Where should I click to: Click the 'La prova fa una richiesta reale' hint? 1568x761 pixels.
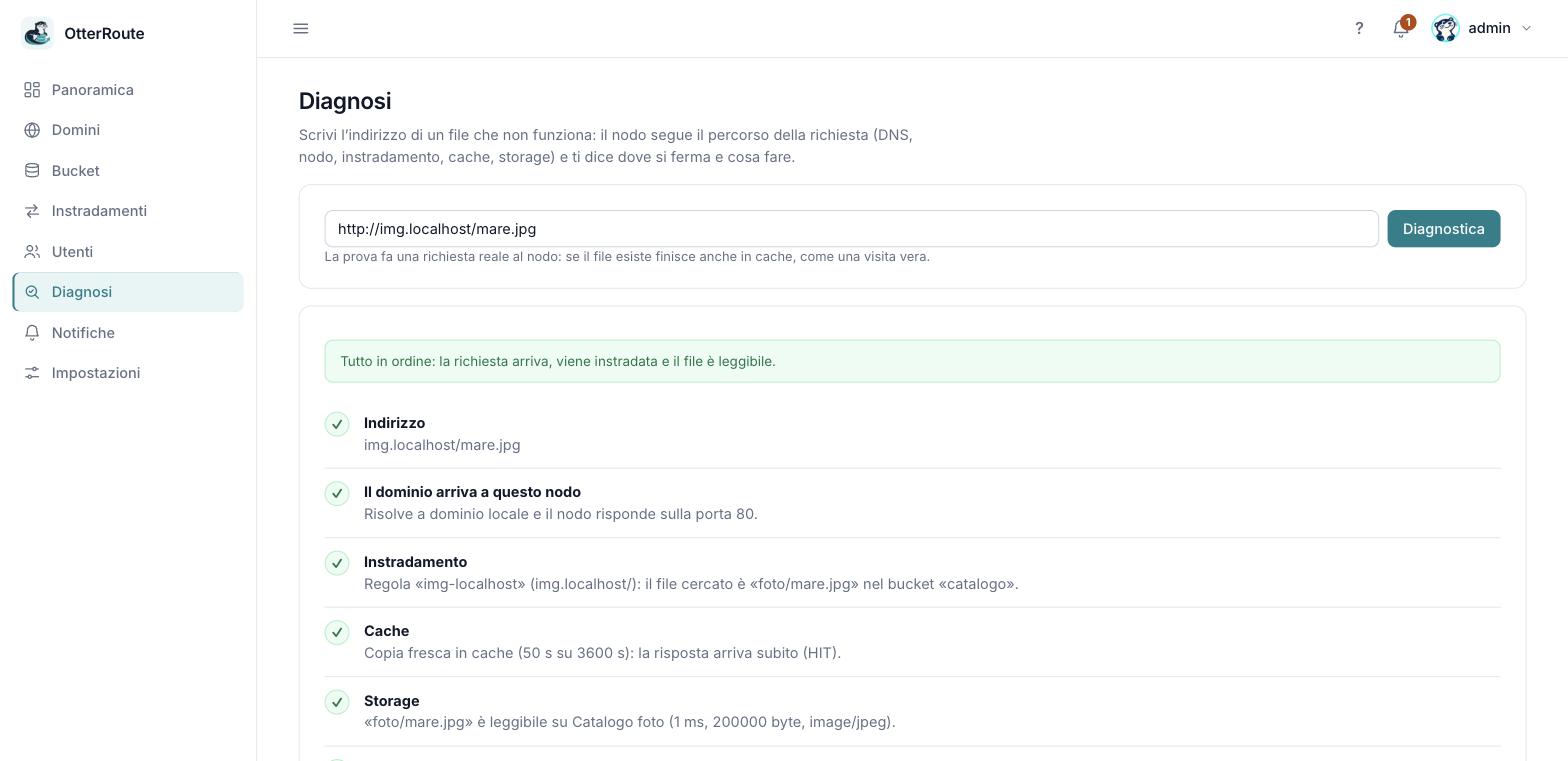coord(627,257)
